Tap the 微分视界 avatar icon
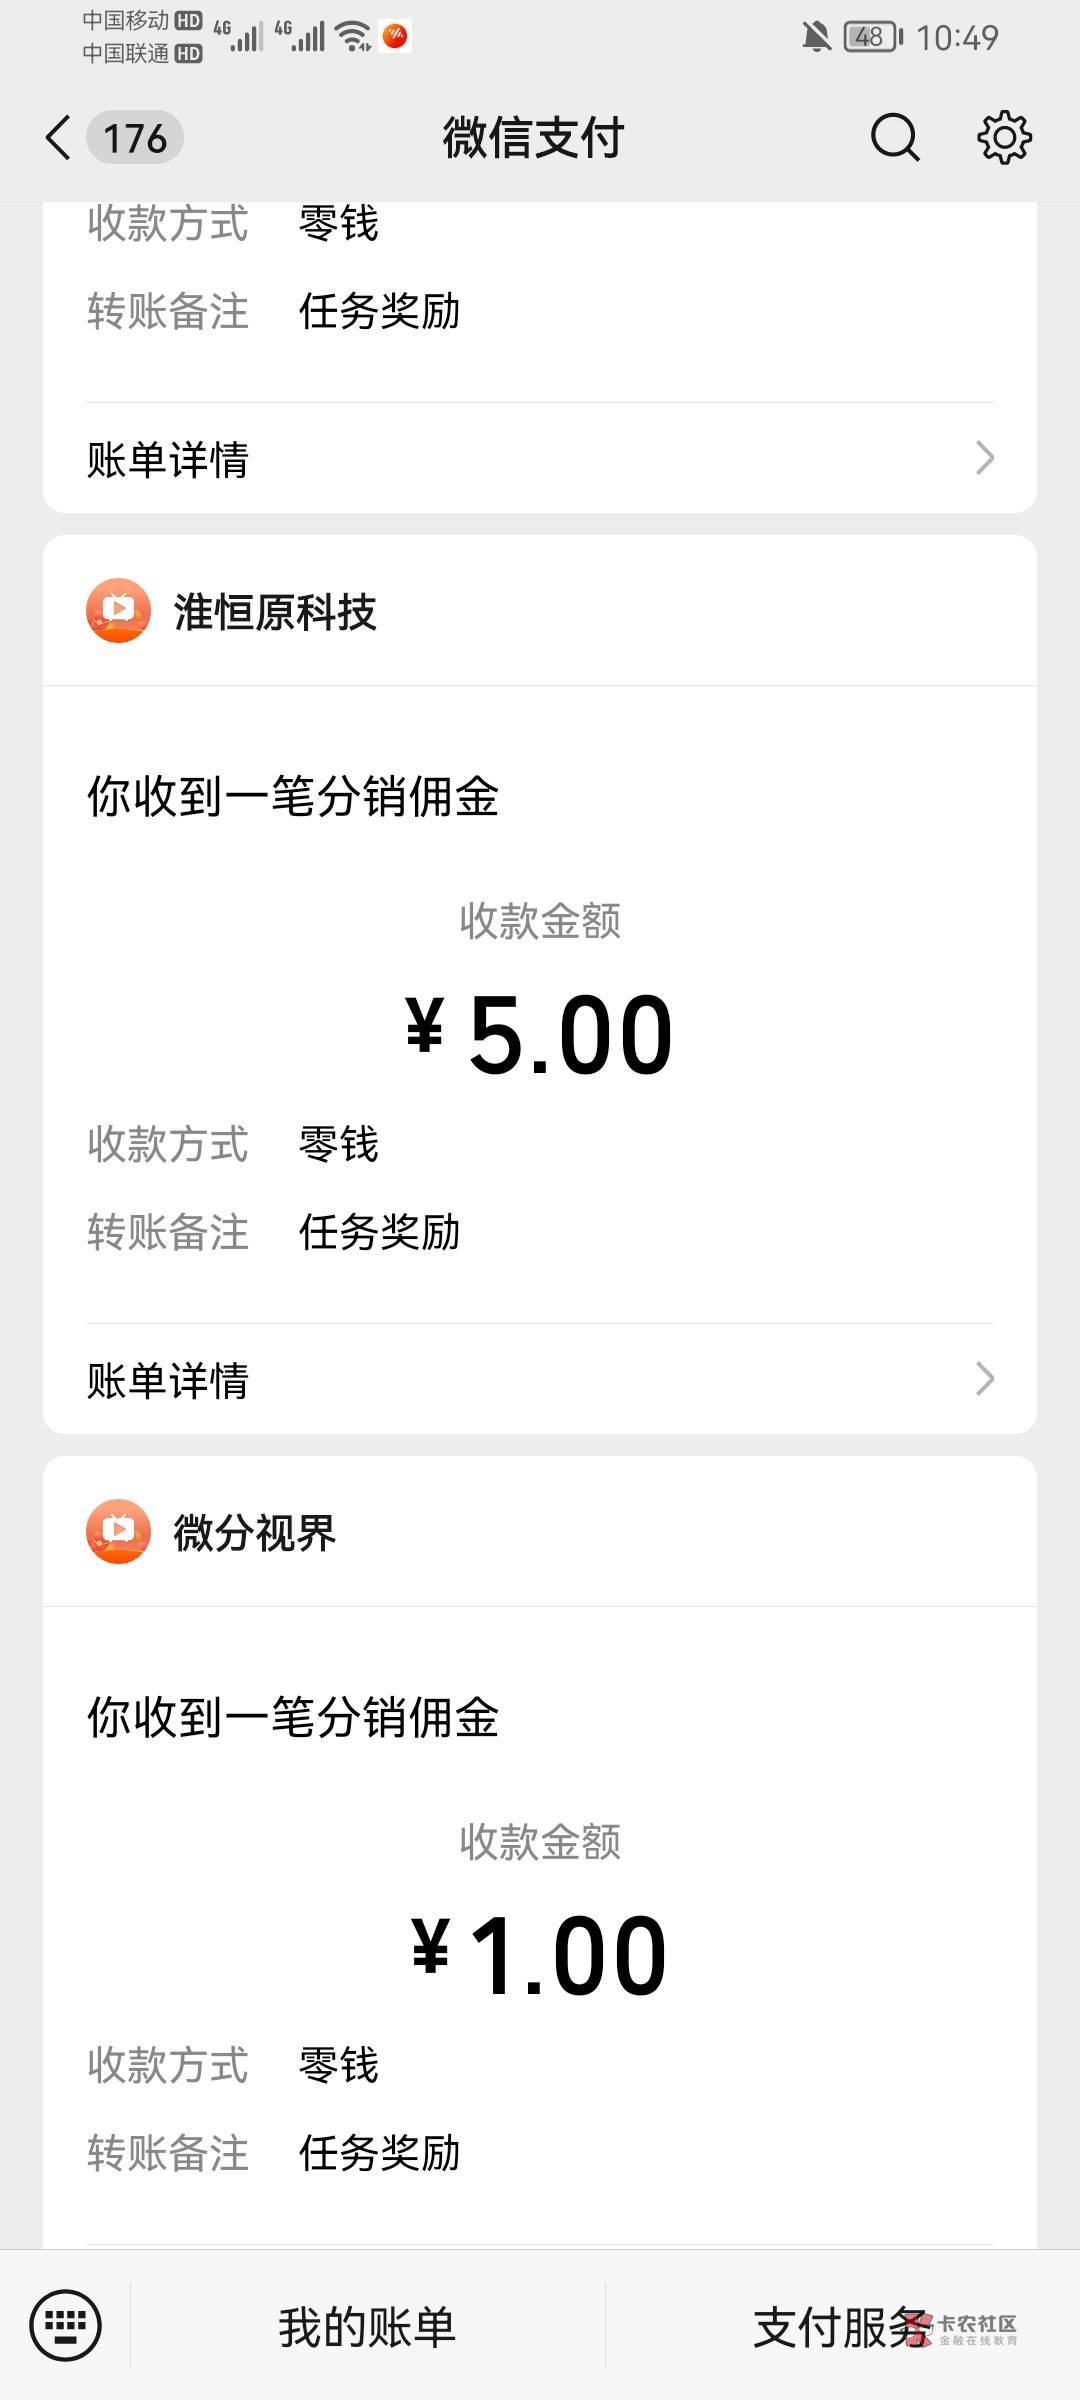The width and height of the screenshot is (1080, 2400). pyautogui.click(x=118, y=1532)
